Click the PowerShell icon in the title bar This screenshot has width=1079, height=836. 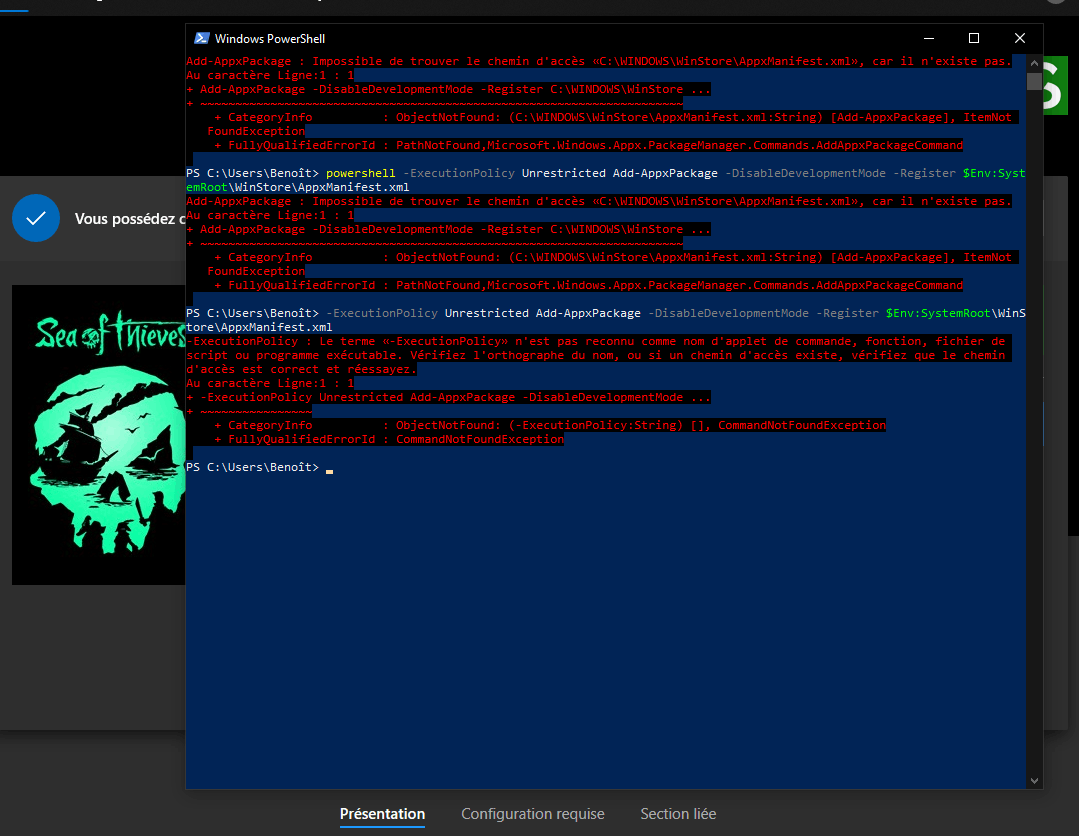pos(202,39)
